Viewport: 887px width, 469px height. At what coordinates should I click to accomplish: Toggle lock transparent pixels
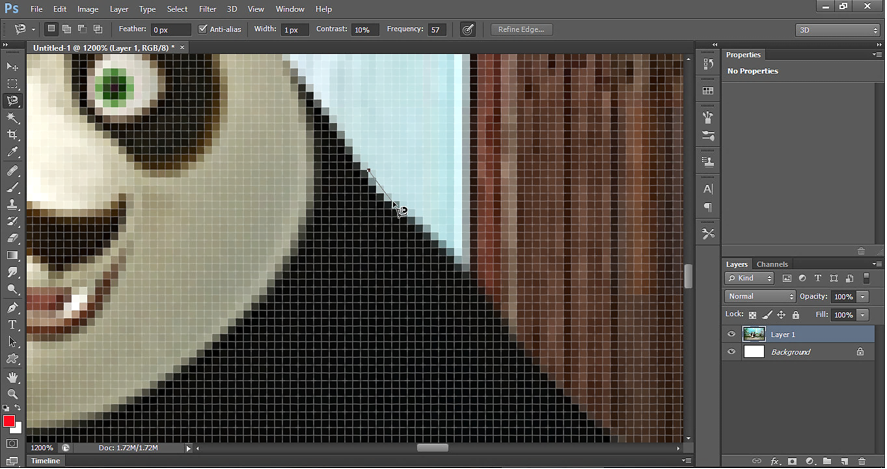pyautogui.click(x=752, y=315)
